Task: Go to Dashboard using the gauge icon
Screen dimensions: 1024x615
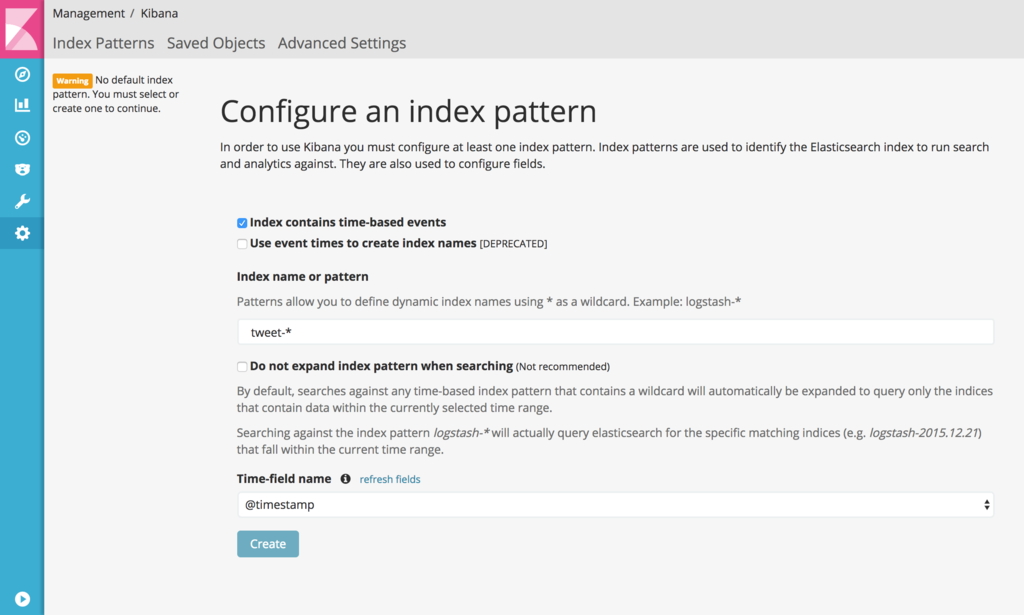Action: coord(22,138)
